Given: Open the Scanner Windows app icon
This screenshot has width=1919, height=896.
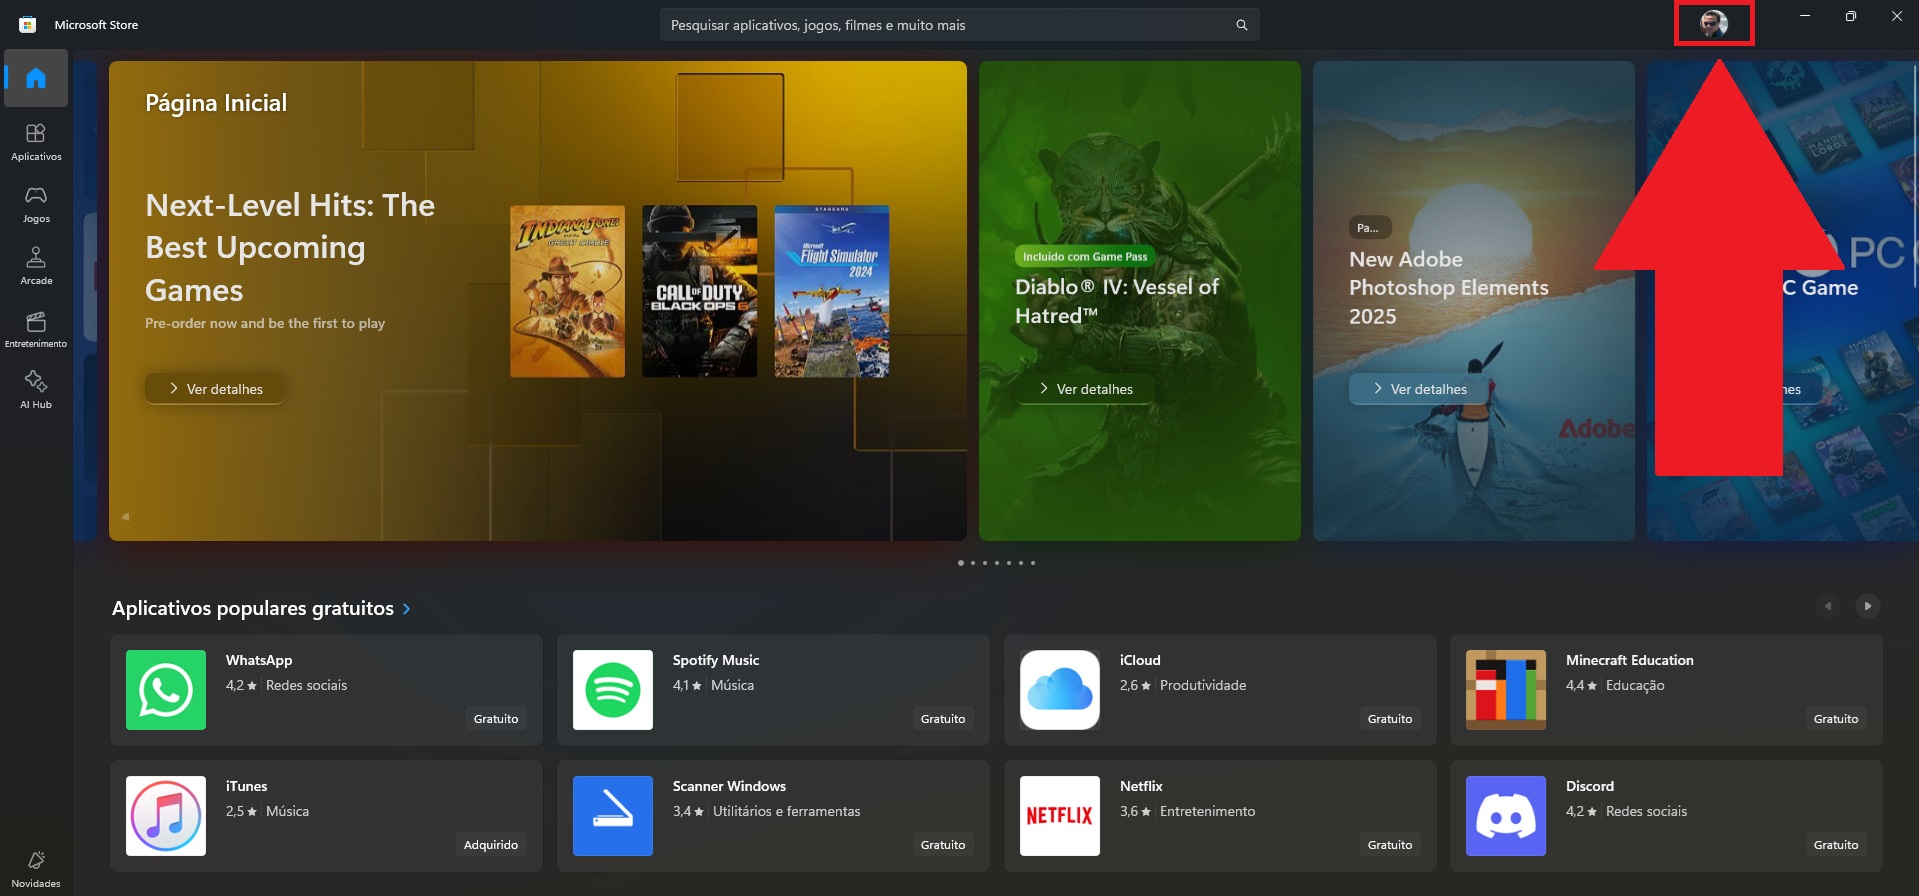Looking at the screenshot, I should coord(613,816).
